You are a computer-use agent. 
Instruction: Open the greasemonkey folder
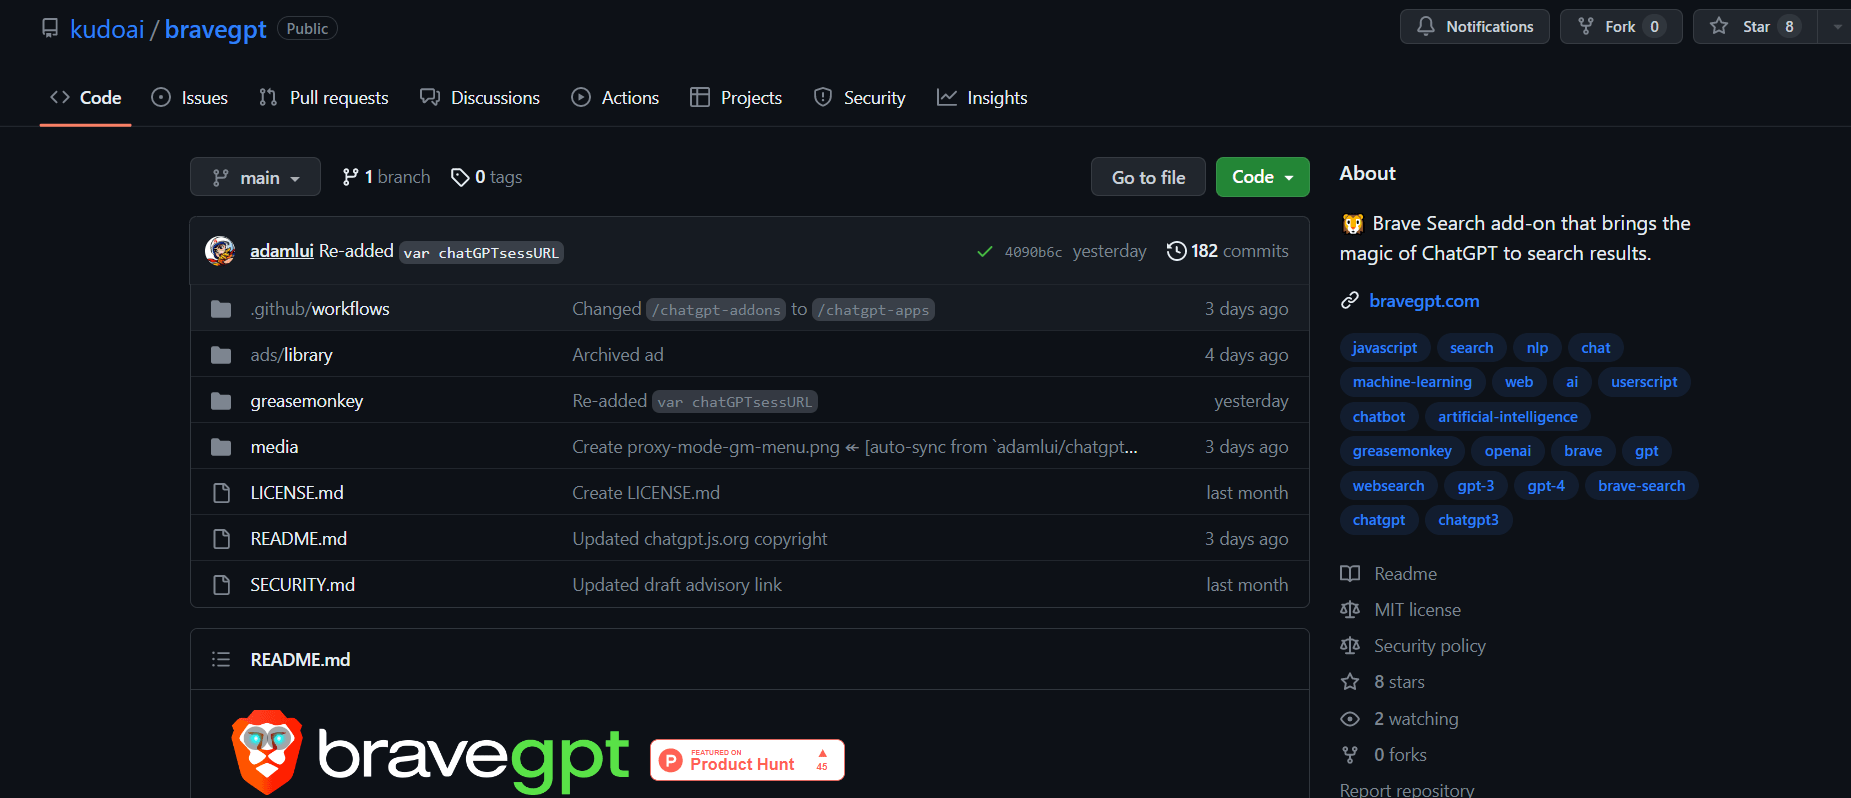(307, 401)
